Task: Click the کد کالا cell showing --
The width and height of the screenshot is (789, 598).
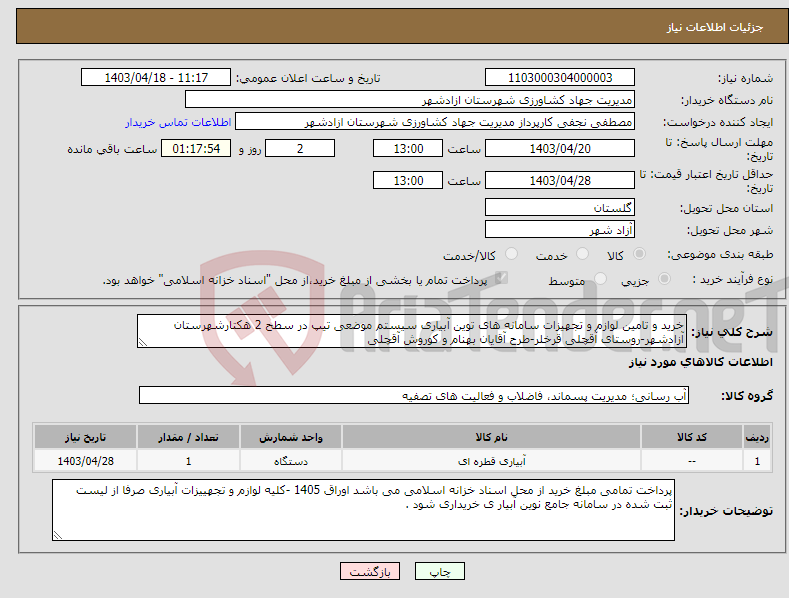Action: pos(692,461)
